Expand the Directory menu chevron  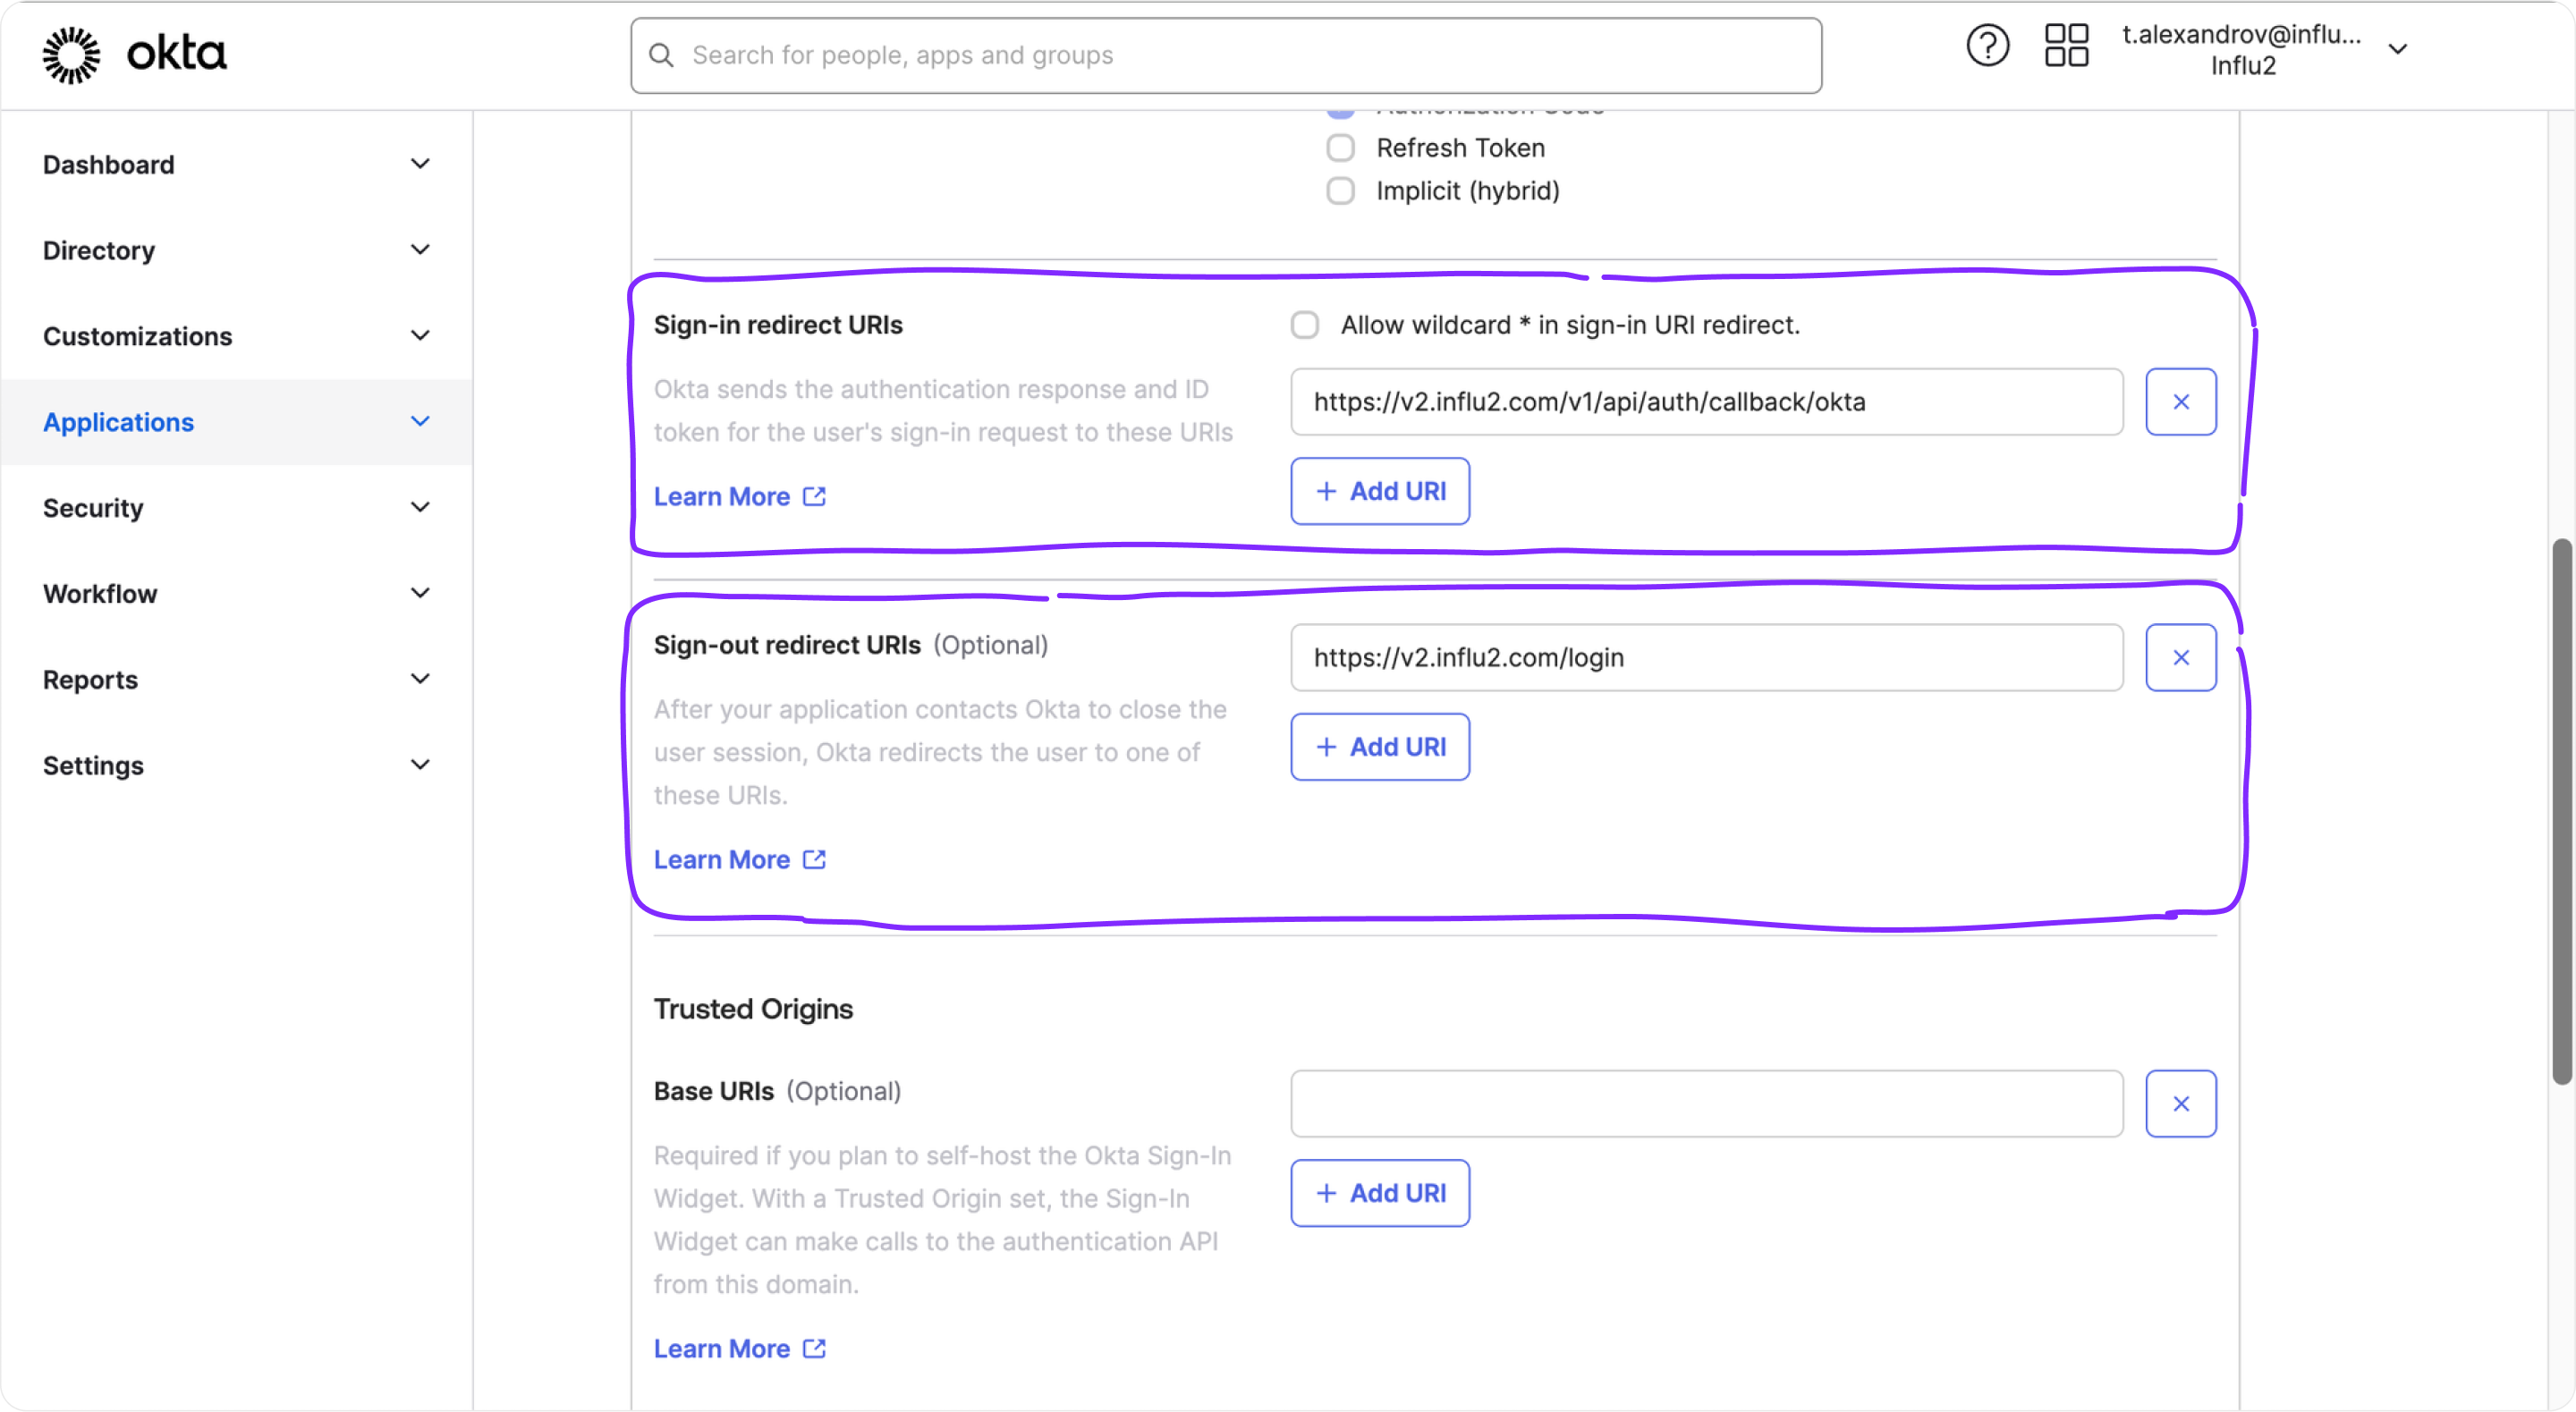click(x=420, y=250)
